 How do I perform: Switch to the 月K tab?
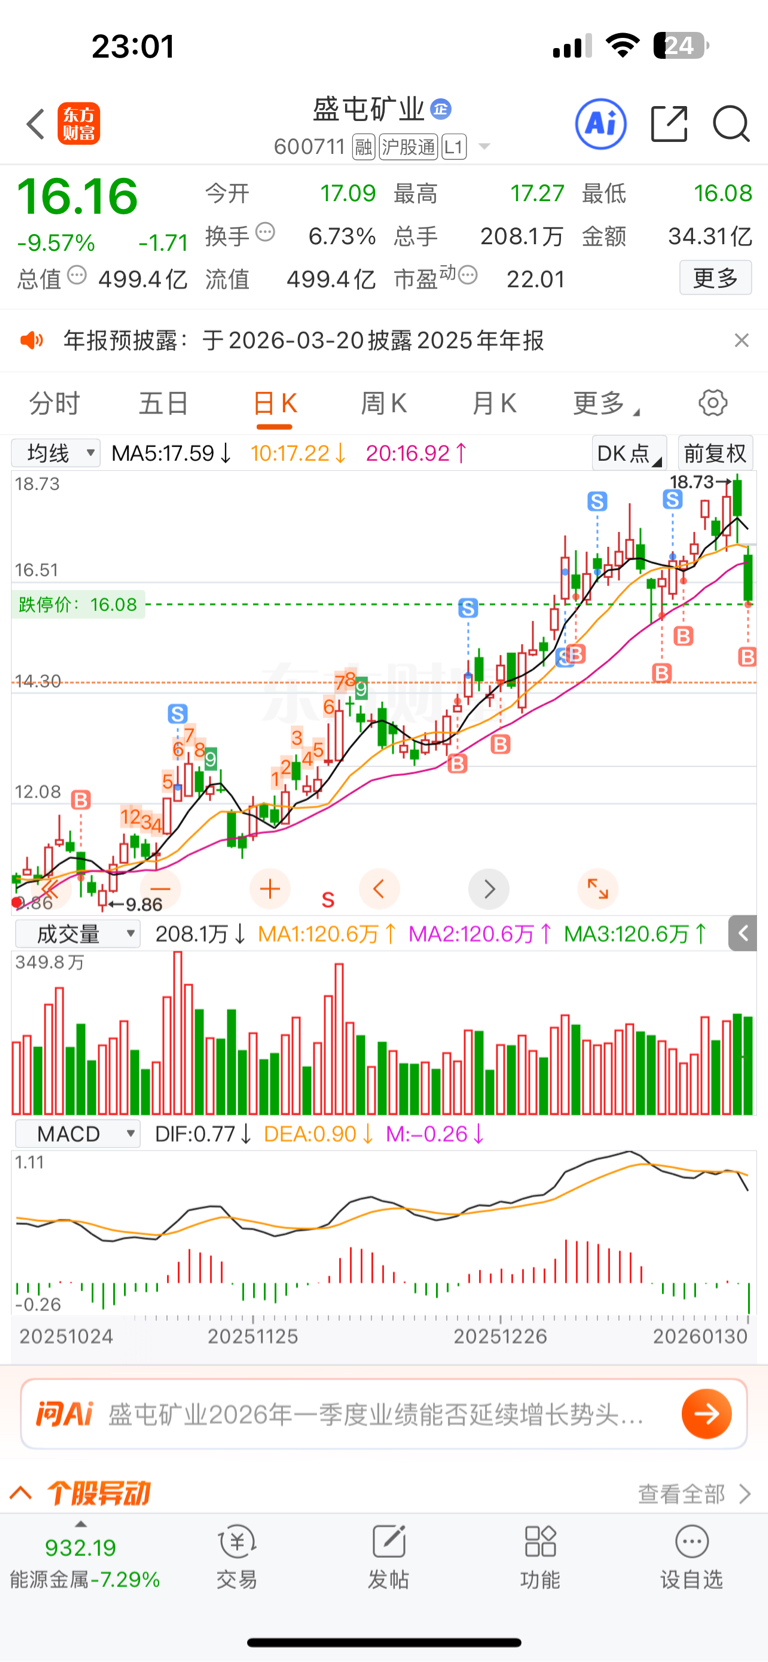pos(494,403)
